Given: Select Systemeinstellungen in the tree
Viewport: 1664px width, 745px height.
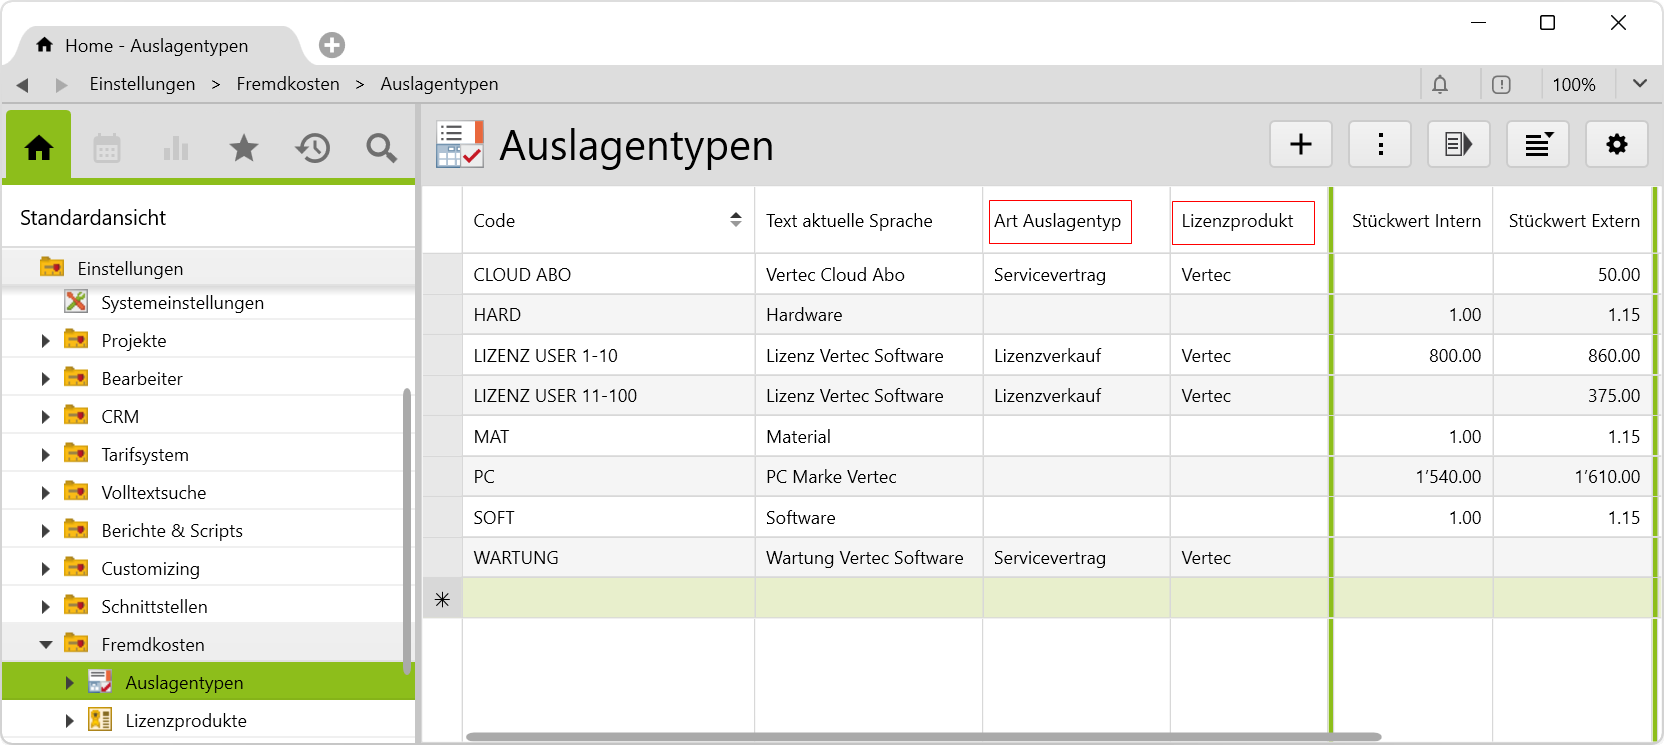Looking at the screenshot, I should tap(182, 303).
